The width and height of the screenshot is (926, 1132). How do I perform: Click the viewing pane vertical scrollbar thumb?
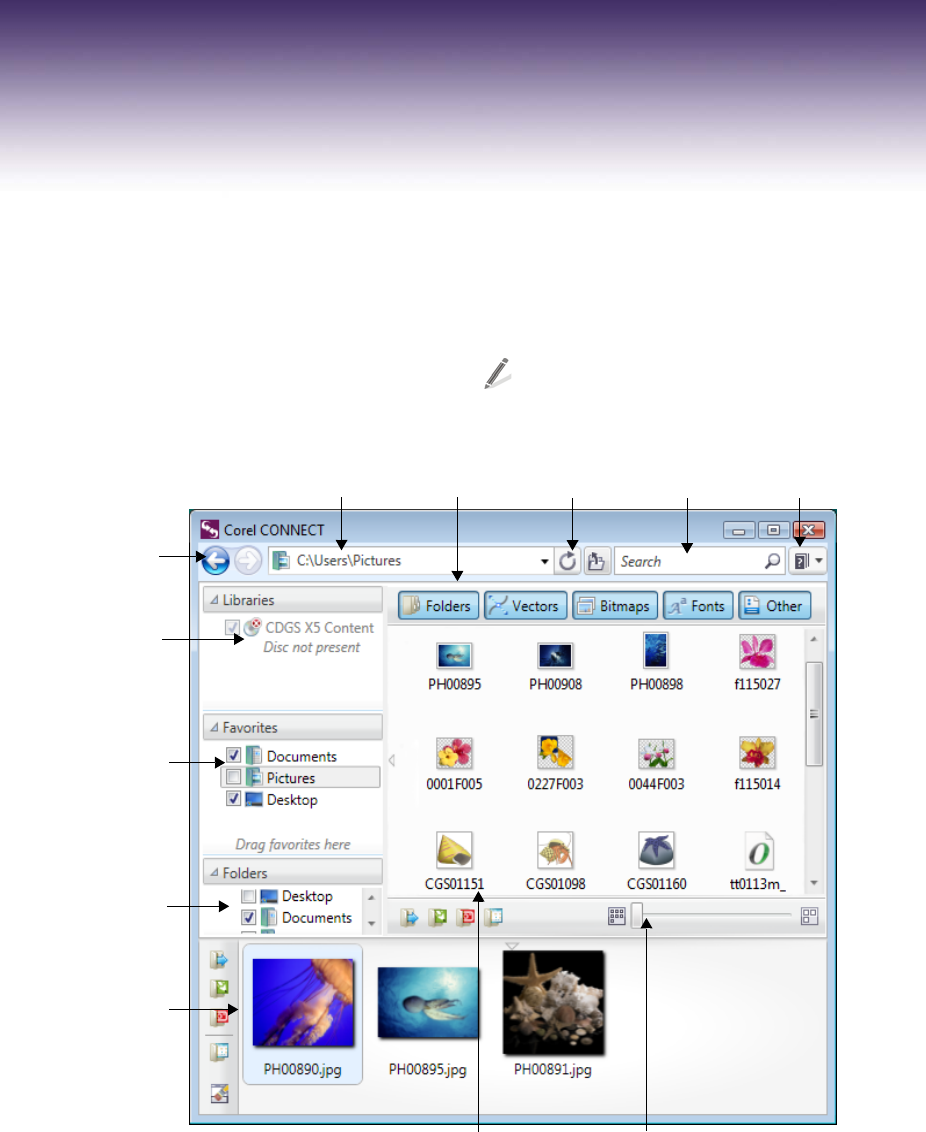coord(814,713)
